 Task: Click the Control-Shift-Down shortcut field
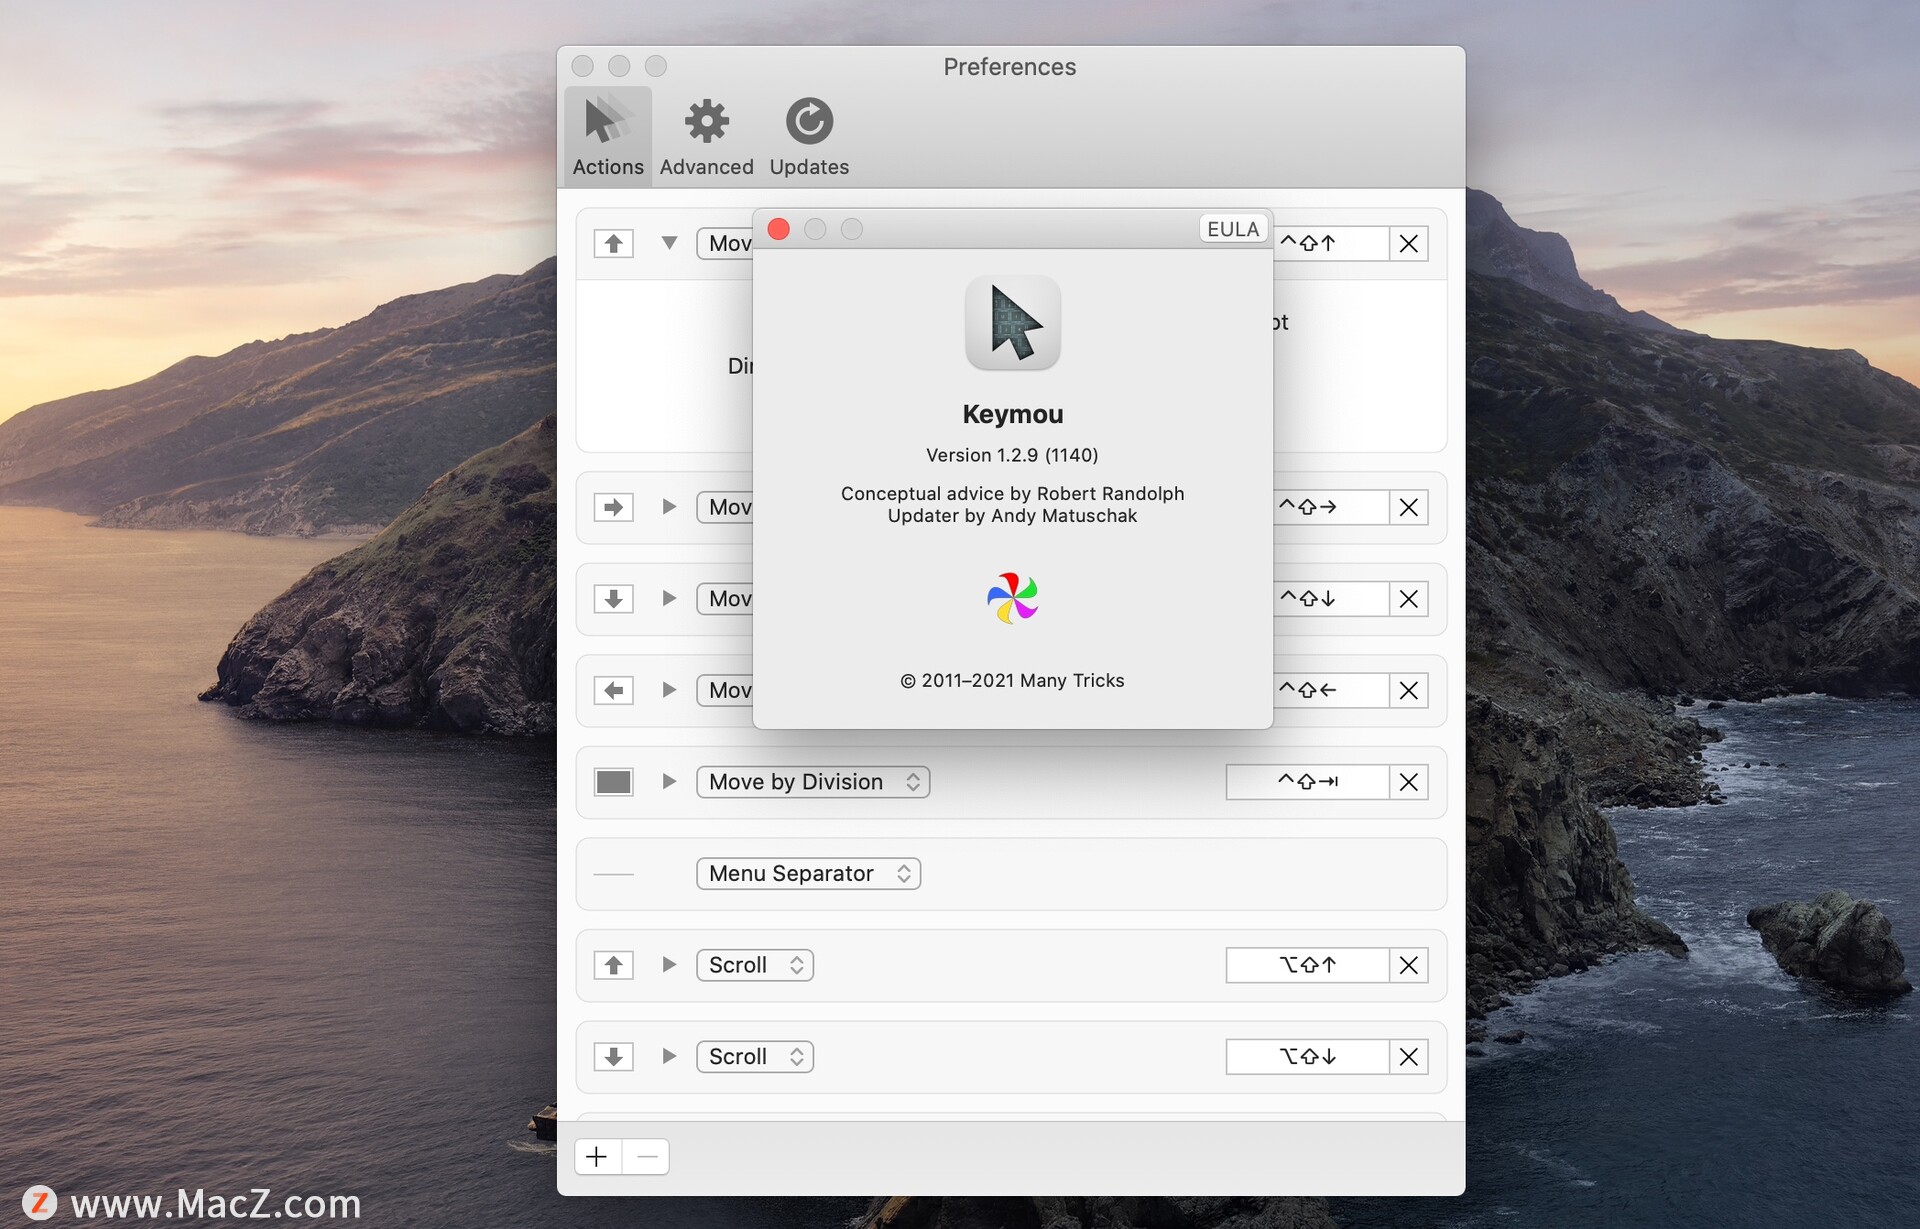(1330, 599)
